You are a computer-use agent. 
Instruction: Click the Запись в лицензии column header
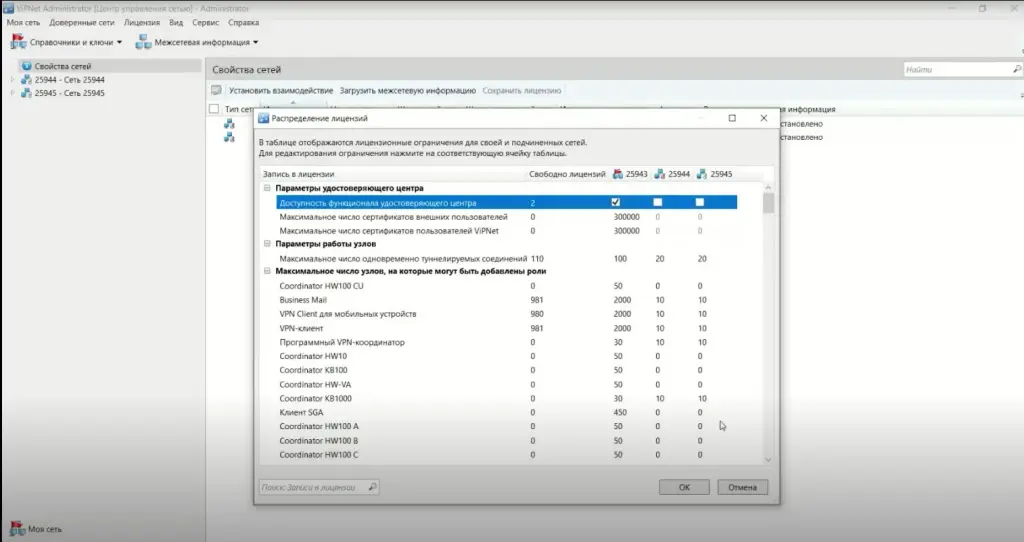[x=298, y=174]
